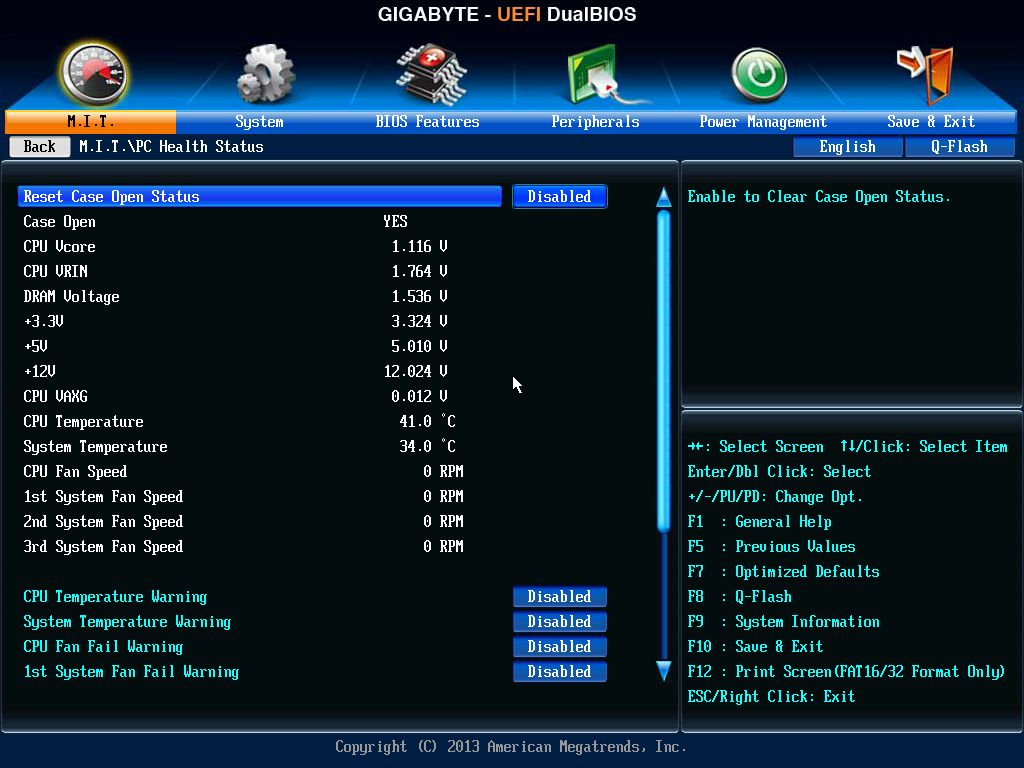This screenshot has width=1024, height=768.
Task: Click the DRAM Voltage label
Action: pos(71,296)
